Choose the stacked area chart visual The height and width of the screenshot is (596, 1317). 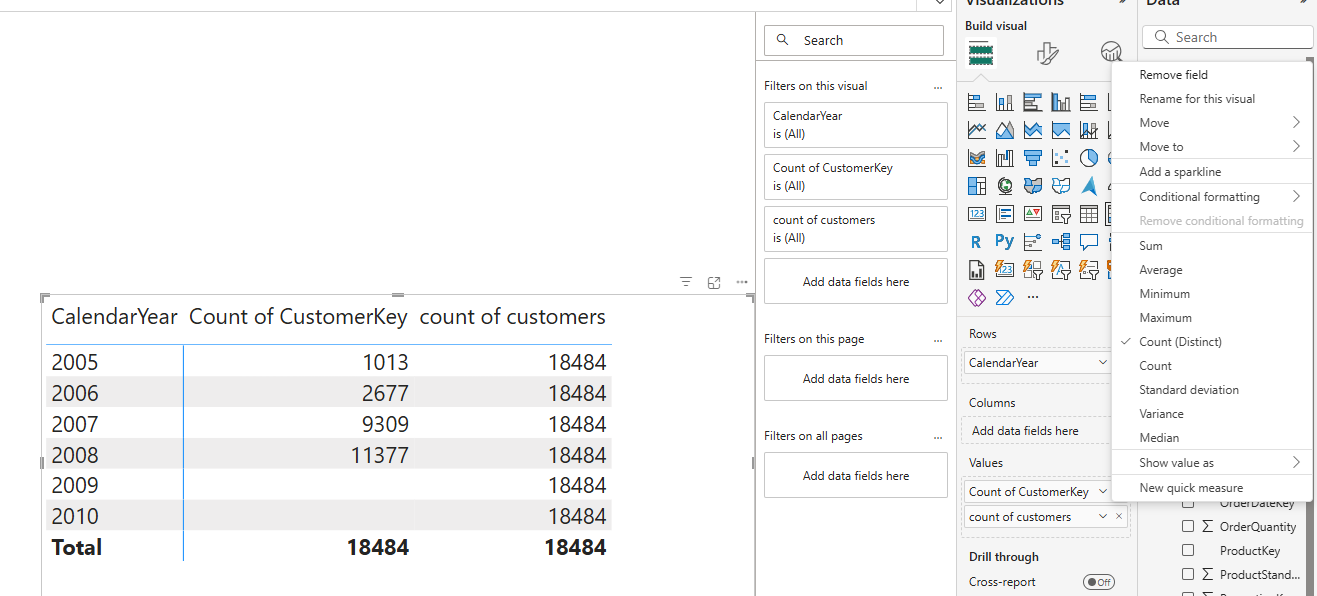click(1033, 130)
